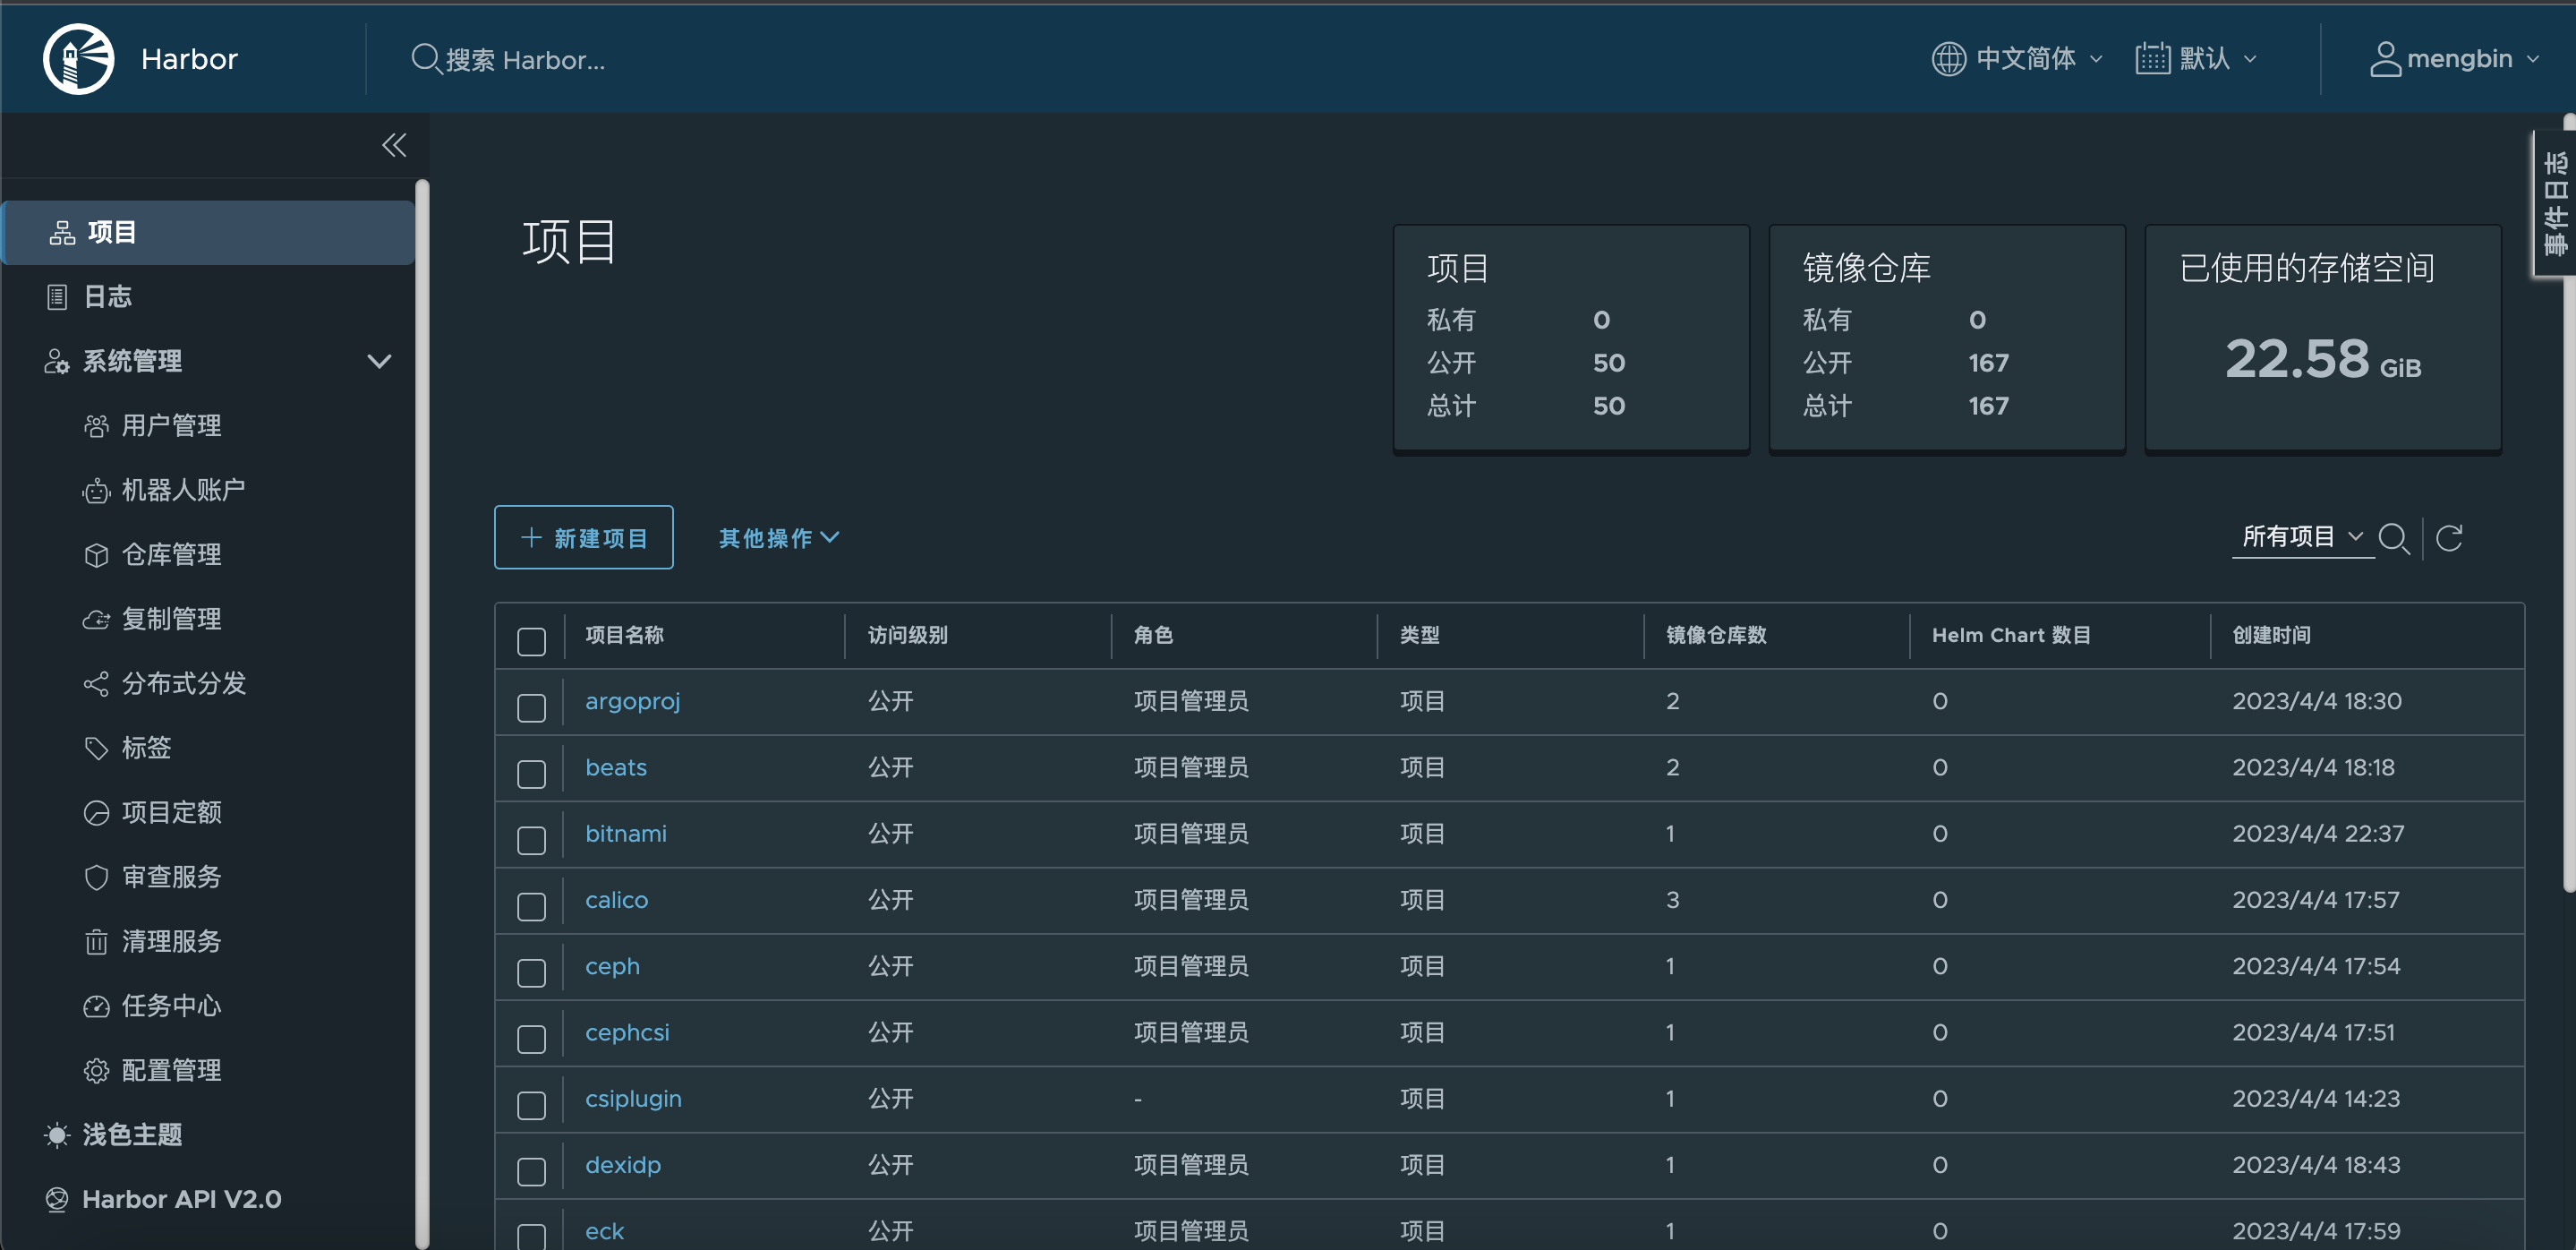Image resolution: width=2576 pixels, height=1250 pixels.
Task: Click the 配置管理 gear icon
Action: tap(96, 1071)
